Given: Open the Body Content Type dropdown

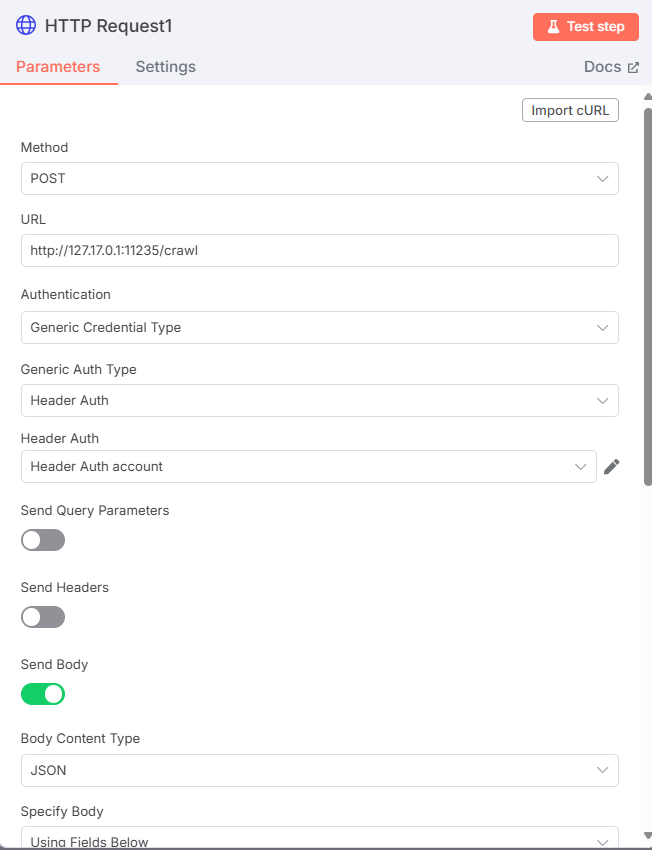Looking at the screenshot, I should click(319, 770).
